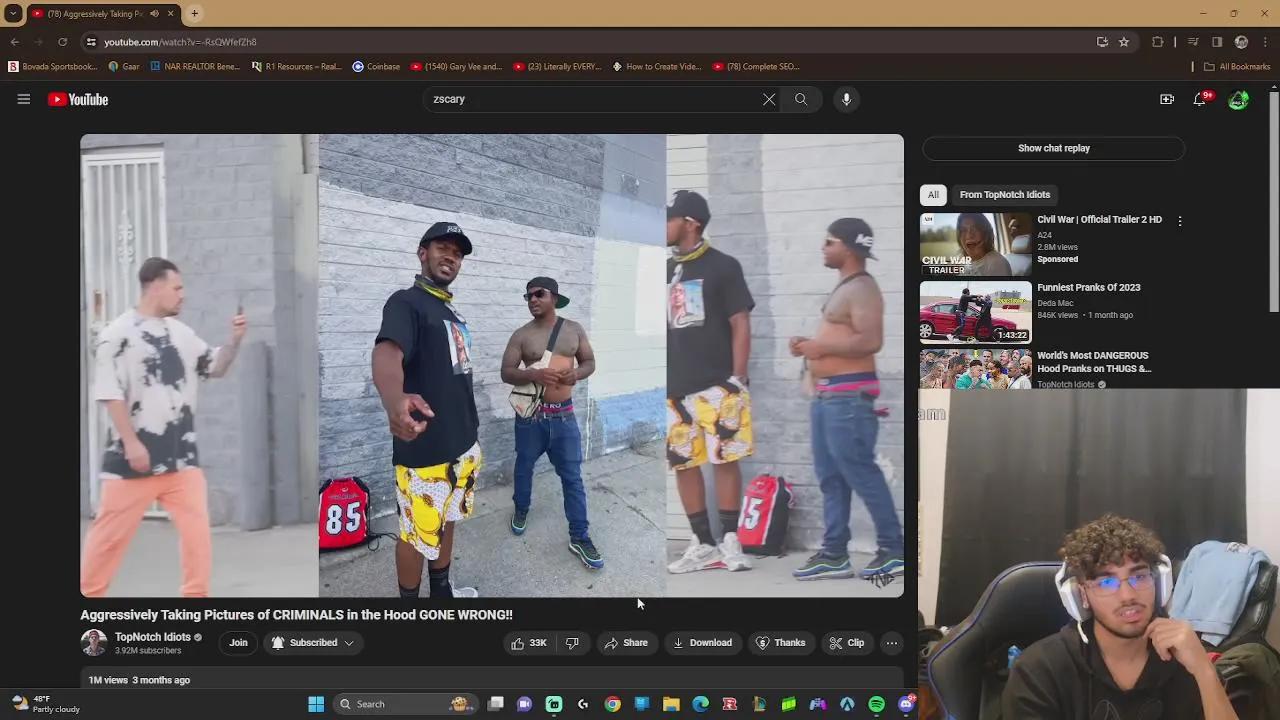Screen dimensions: 1280x720
Task: Run search with the magnifying glass icon
Action: (800, 99)
